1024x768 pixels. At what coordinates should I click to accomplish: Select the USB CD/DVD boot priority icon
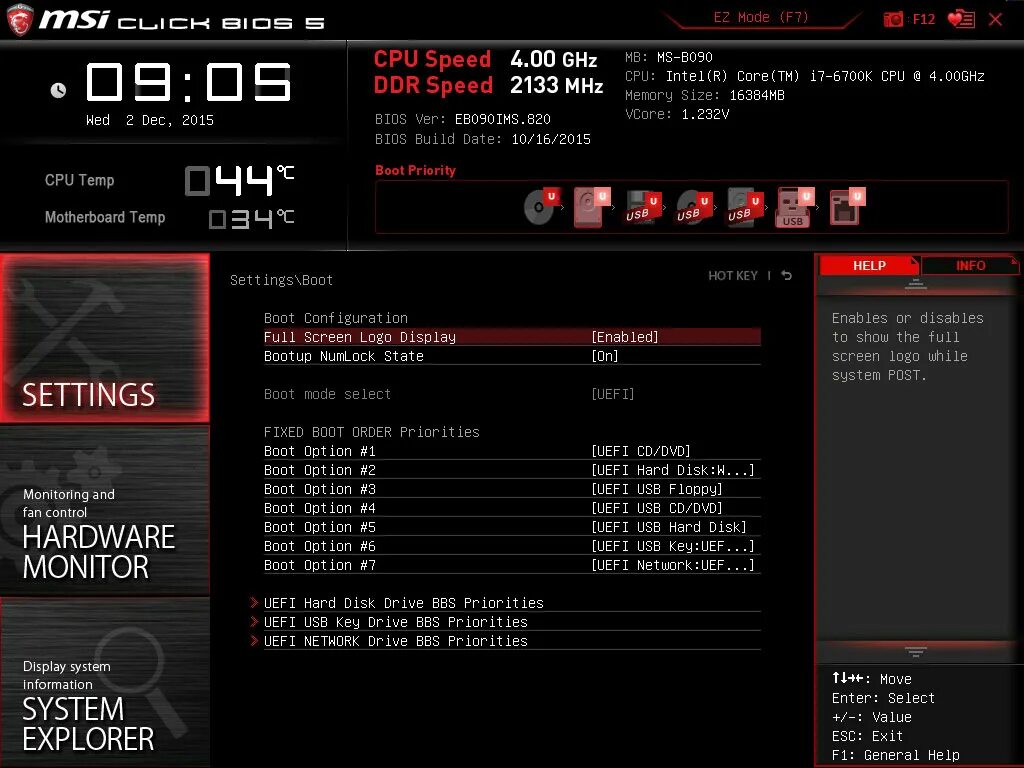(694, 208)
